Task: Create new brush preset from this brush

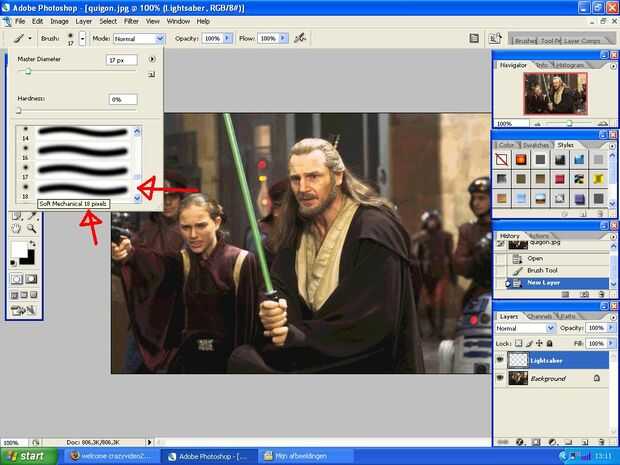Action: pyautogui.click(x=151, y=74)
